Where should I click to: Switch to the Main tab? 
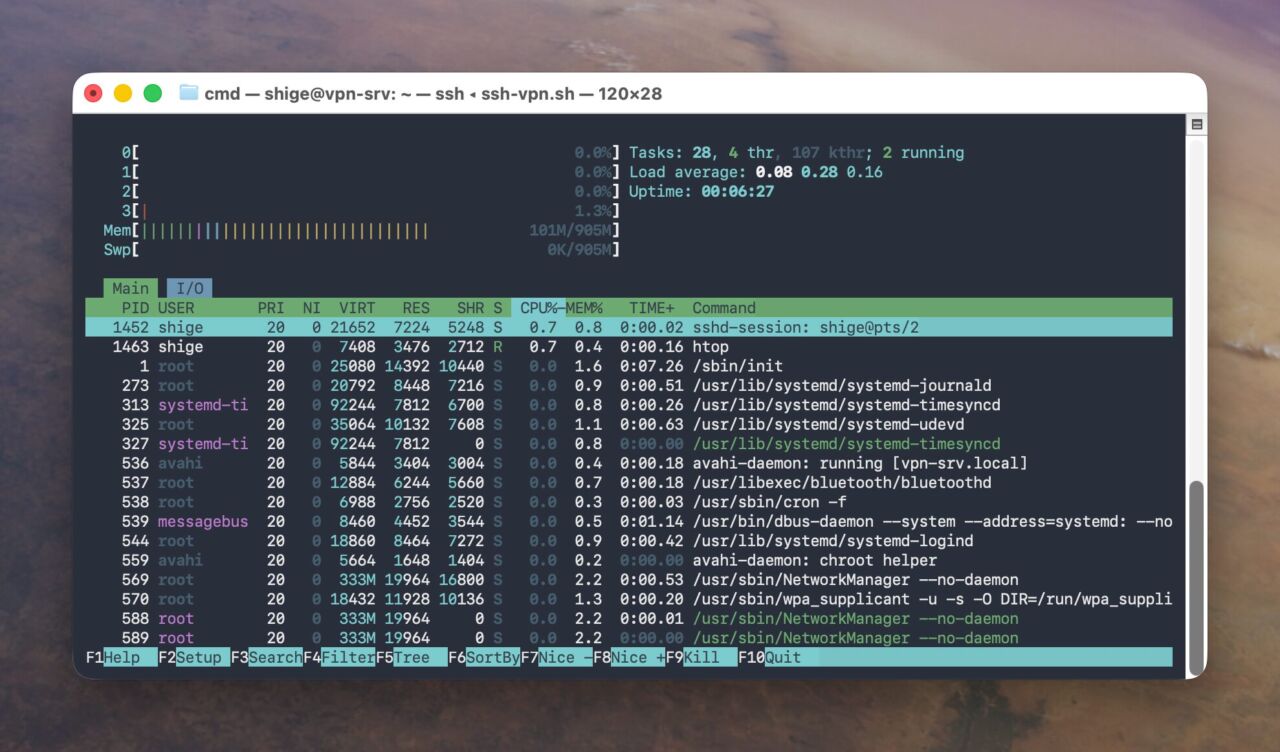[130, 288]
